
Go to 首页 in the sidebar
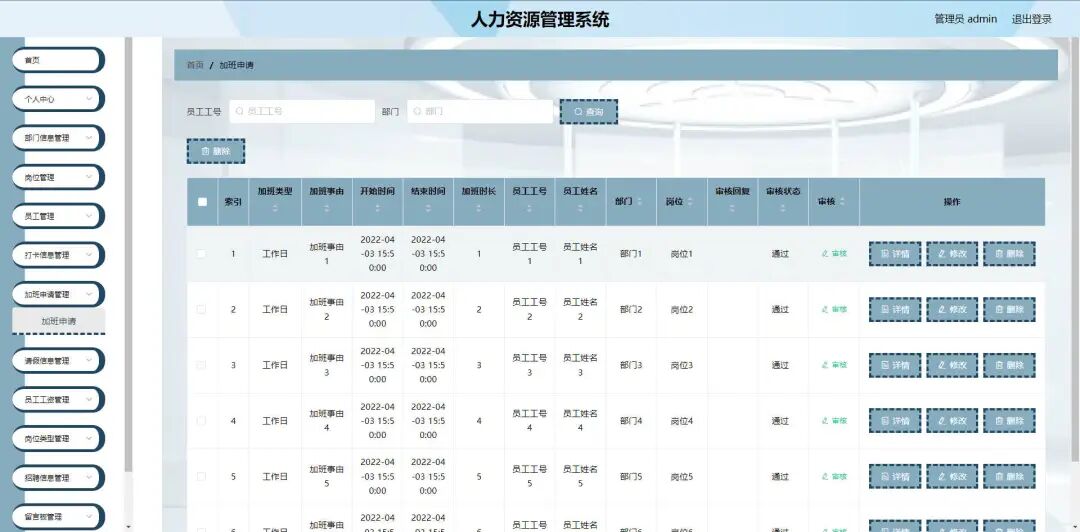59,60
